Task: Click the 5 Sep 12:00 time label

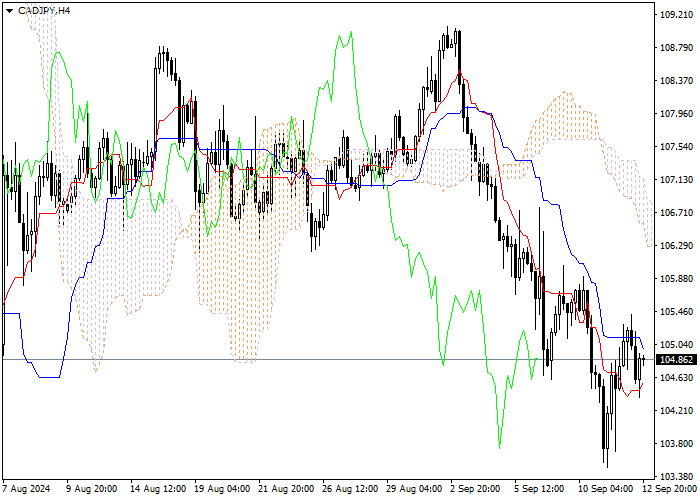Action: [x=539, y=489]
